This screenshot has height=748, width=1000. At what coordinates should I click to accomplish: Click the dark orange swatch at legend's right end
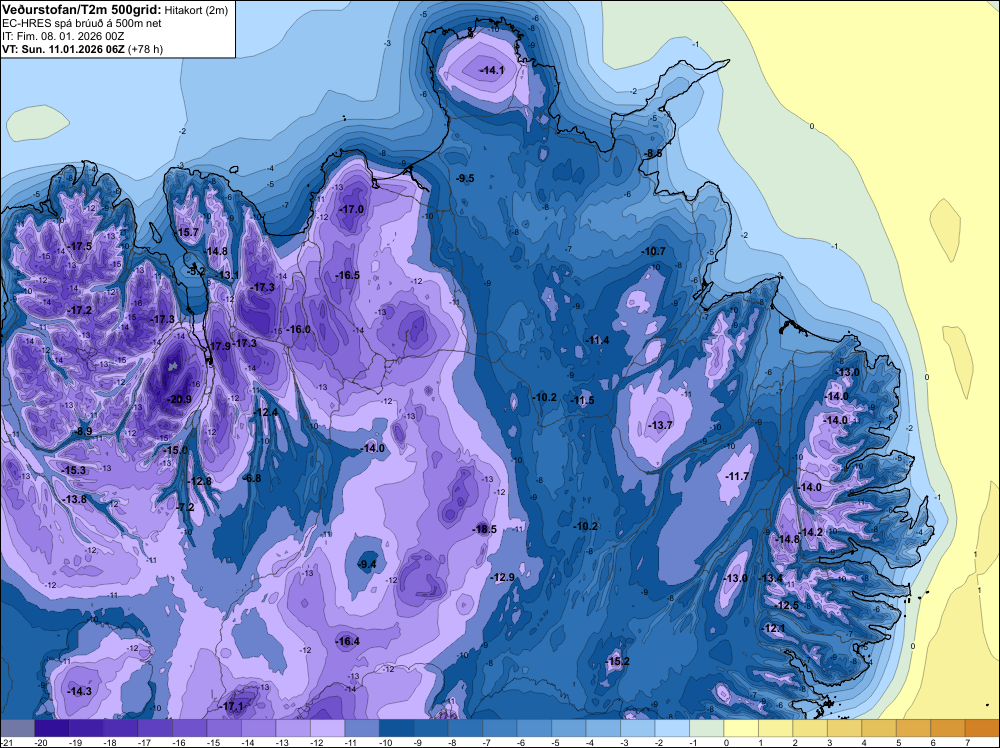(982, 728)
